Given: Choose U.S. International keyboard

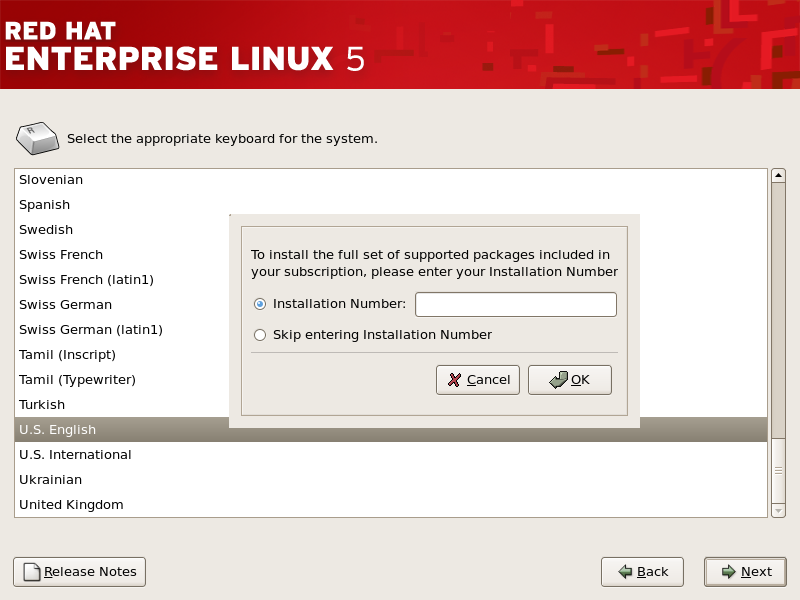Looking at the screenshot, I should click(x=75, y=455).
